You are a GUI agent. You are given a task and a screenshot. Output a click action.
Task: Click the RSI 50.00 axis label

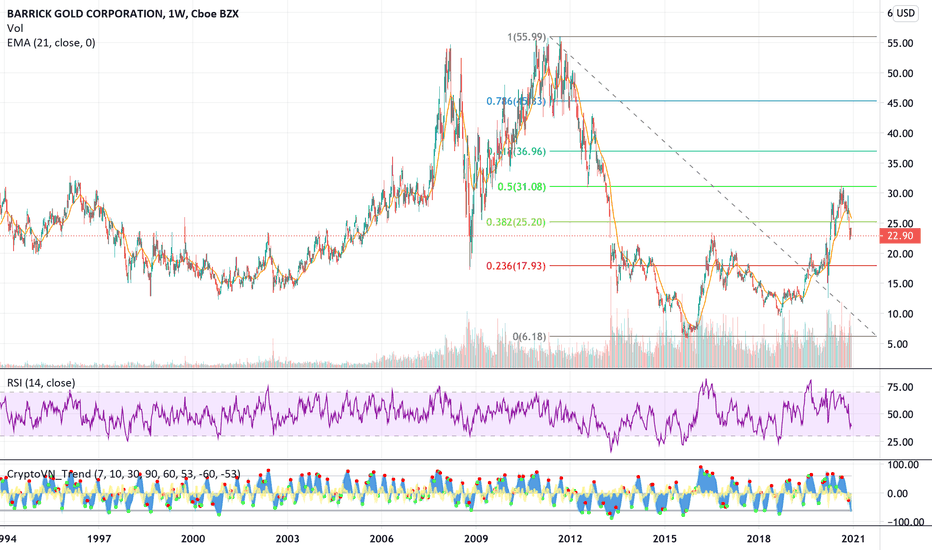(900, 414)
